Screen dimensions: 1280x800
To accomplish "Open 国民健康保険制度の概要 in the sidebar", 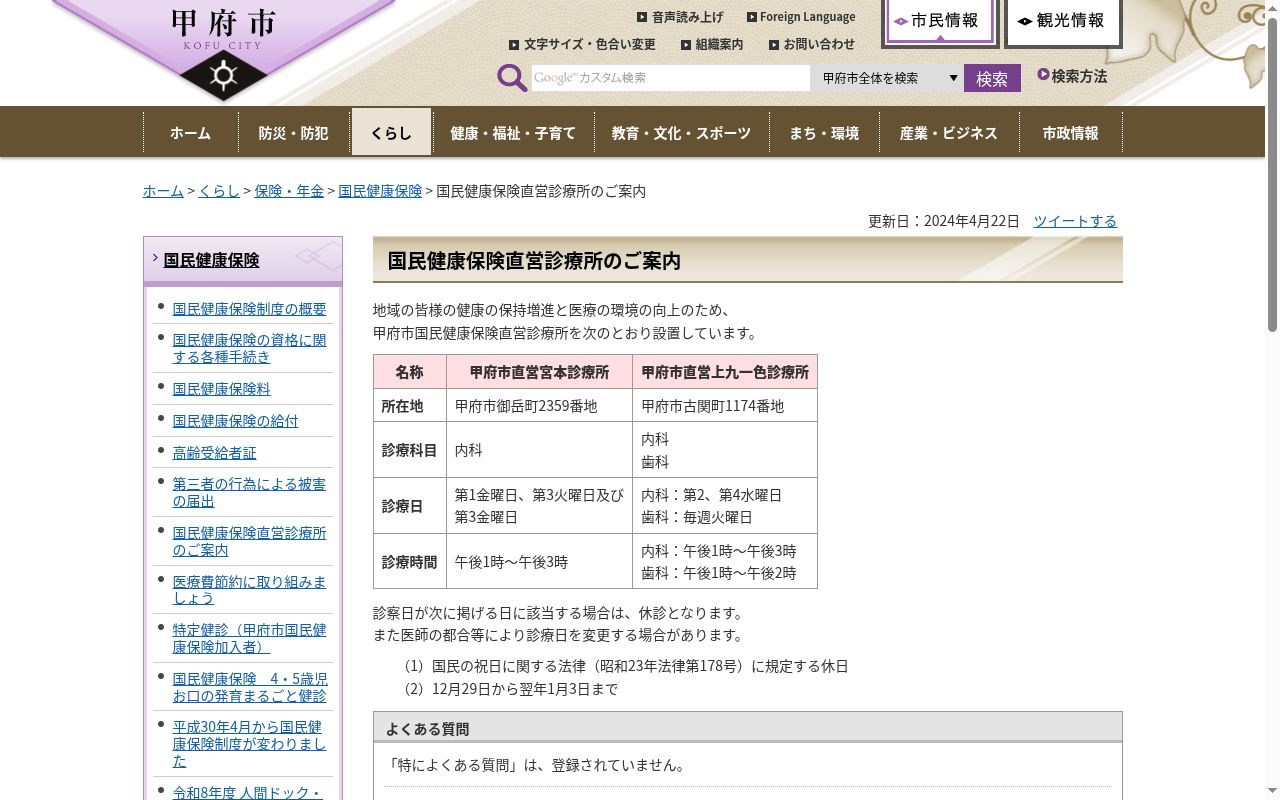I will point(249,309).
